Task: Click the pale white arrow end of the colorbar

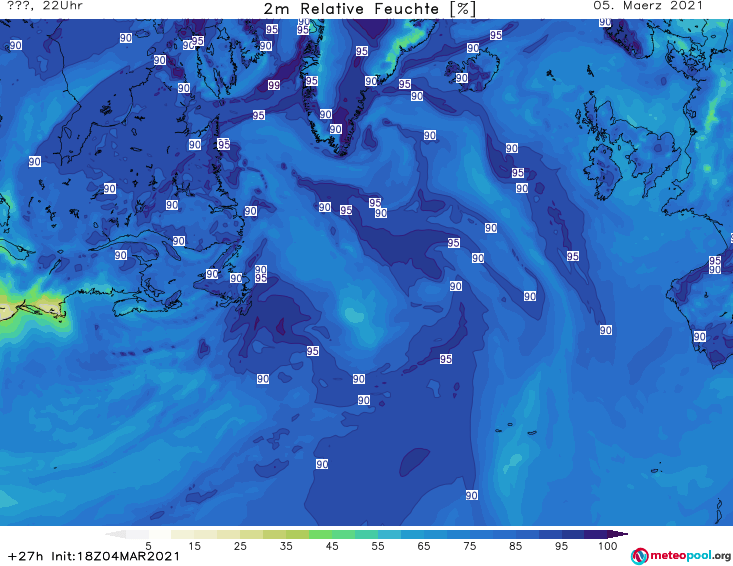Action: coord(115,534)
